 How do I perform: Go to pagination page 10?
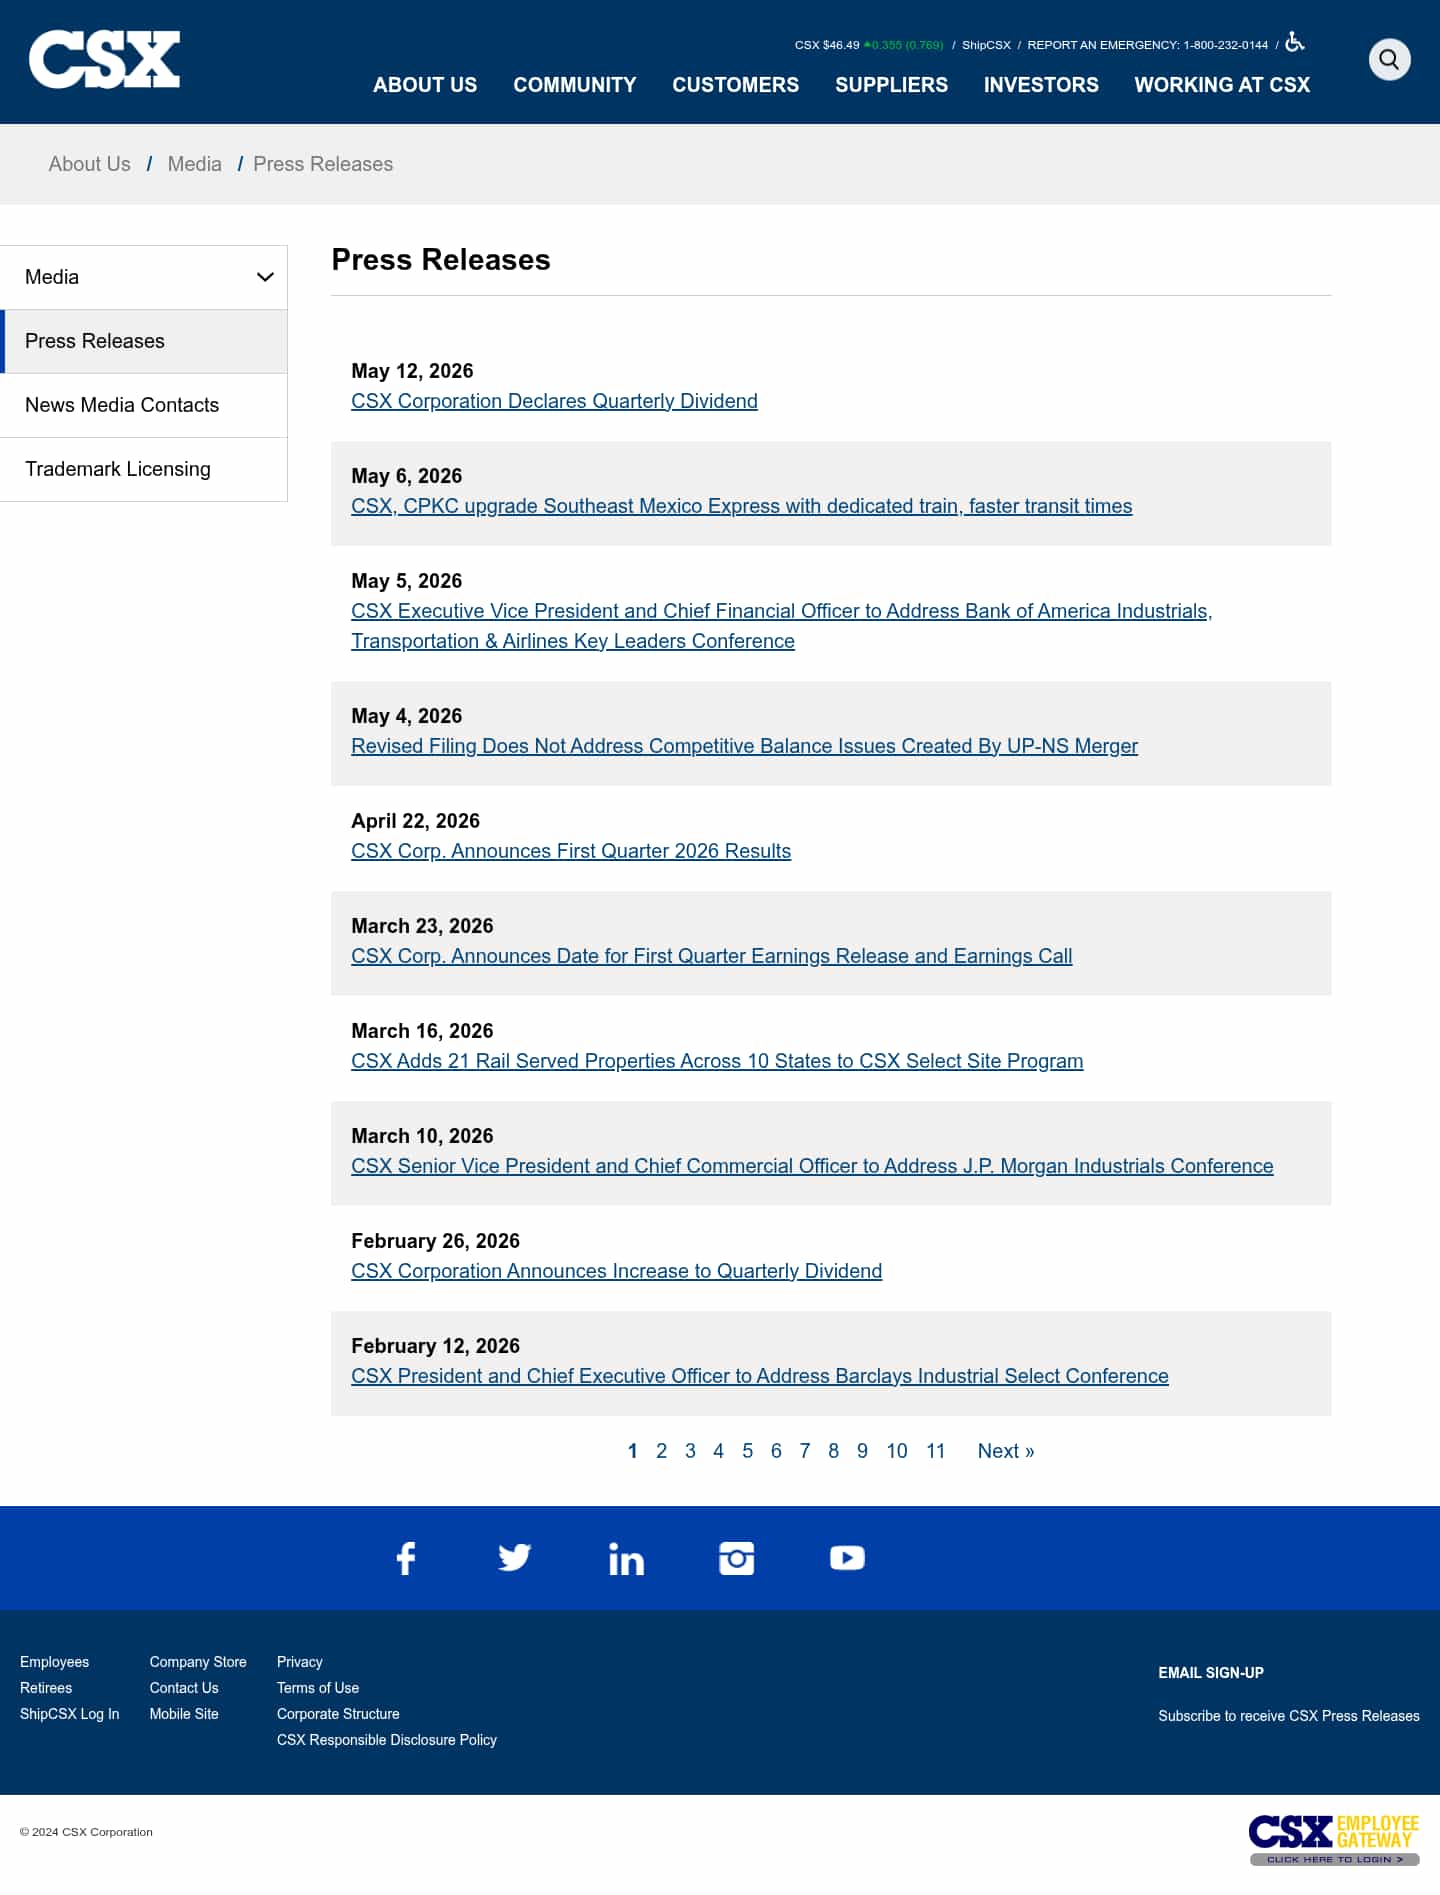tap(897, 1451)
